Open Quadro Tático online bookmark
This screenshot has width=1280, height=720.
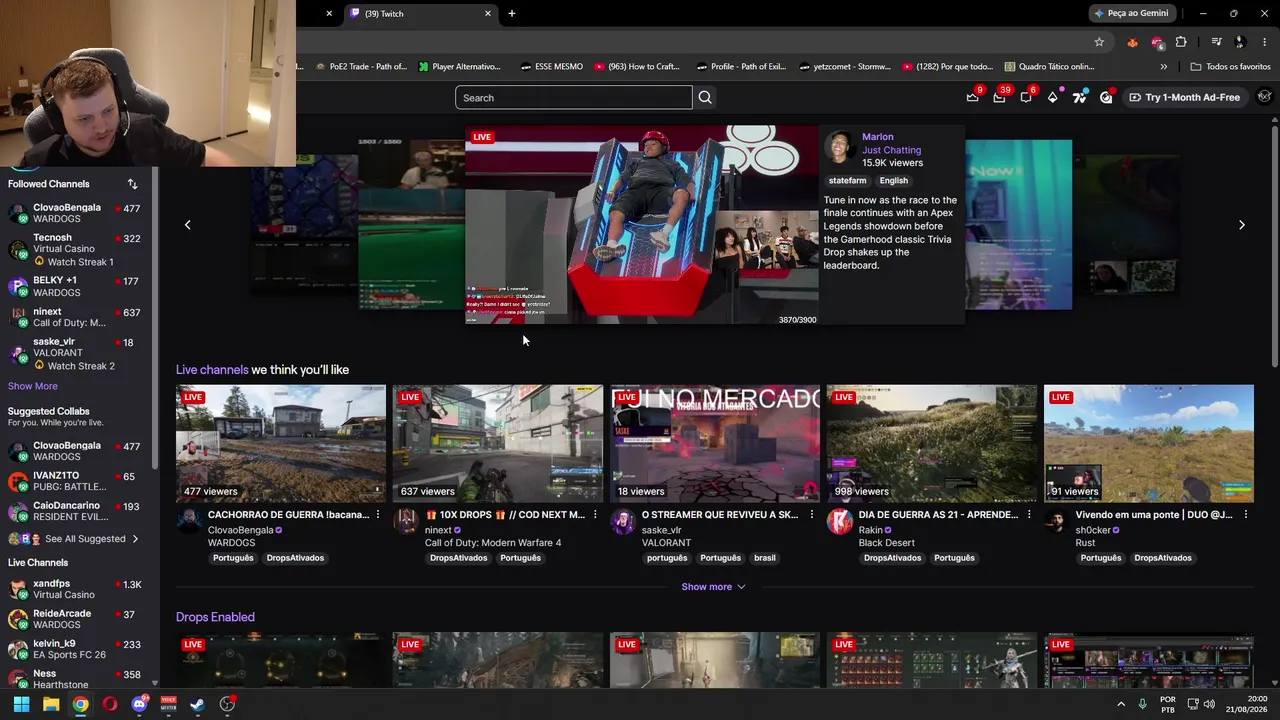click(x=1049, y=67)
